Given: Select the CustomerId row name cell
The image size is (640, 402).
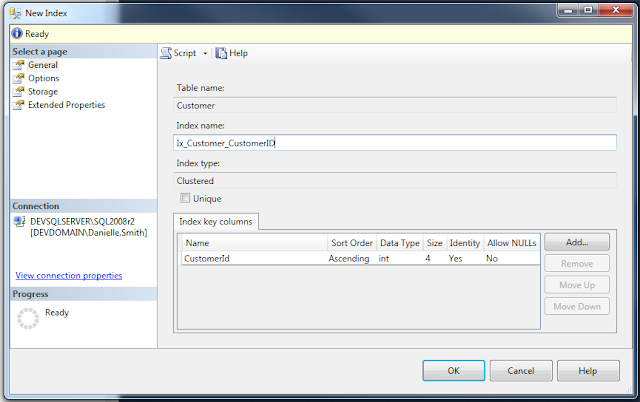Looking at the screenshot, I should click(x=255, y=258).
